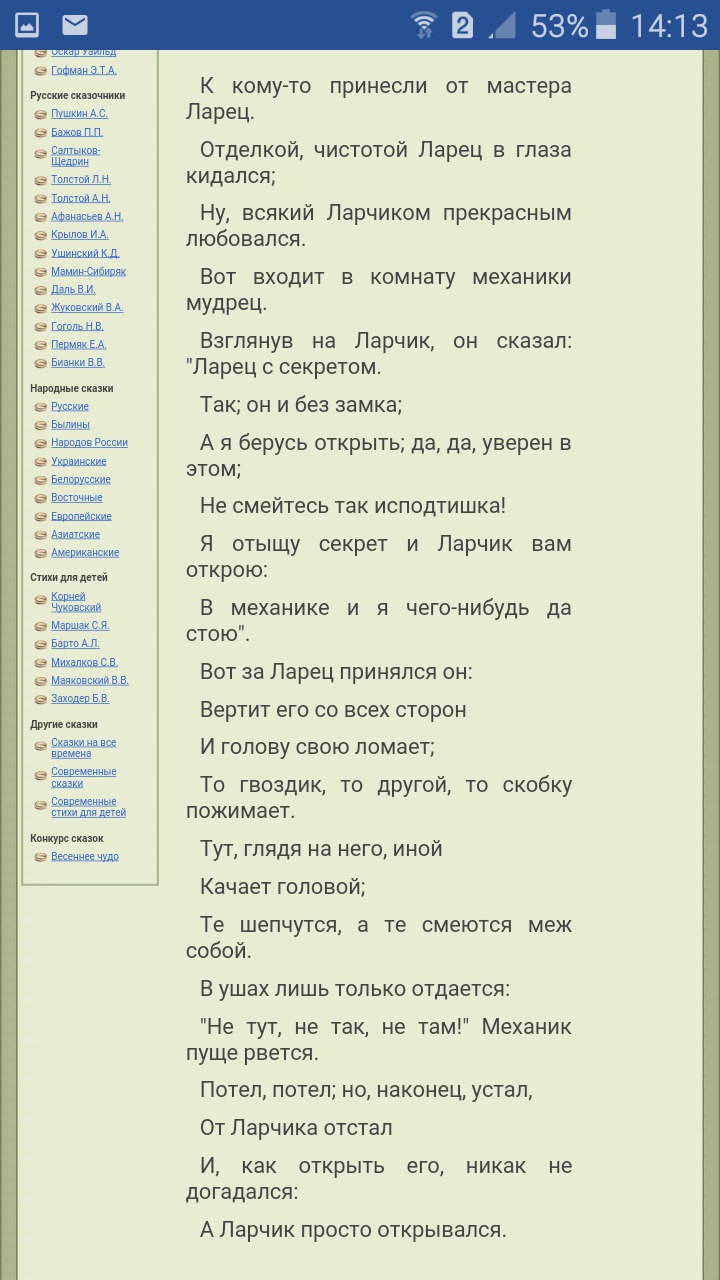
Task: Tap the scroll icon beside Маршак С.Я.
Action: tap(40, 626)
